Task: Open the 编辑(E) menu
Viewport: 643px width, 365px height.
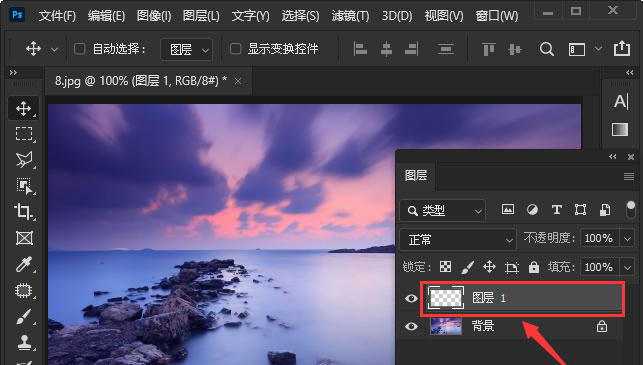Action: (x=106, y=16)
